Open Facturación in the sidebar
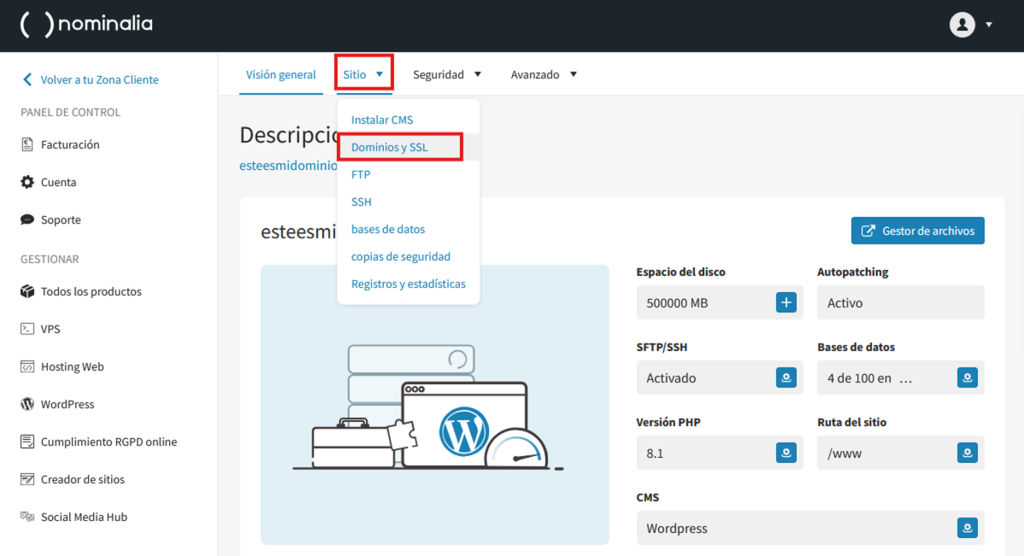Screen dimensions: 1024x556 70,144
